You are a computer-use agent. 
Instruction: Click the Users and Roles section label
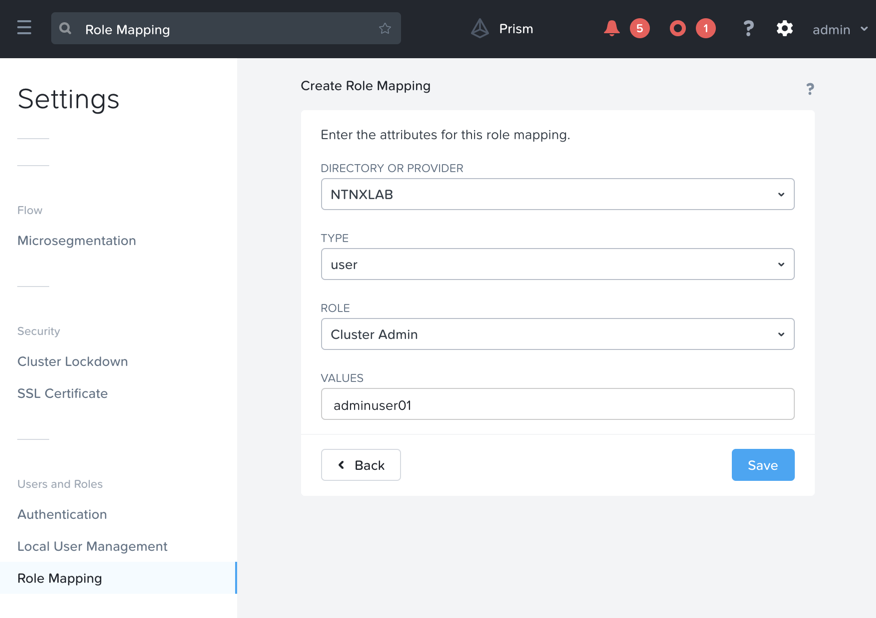point(60,484)
